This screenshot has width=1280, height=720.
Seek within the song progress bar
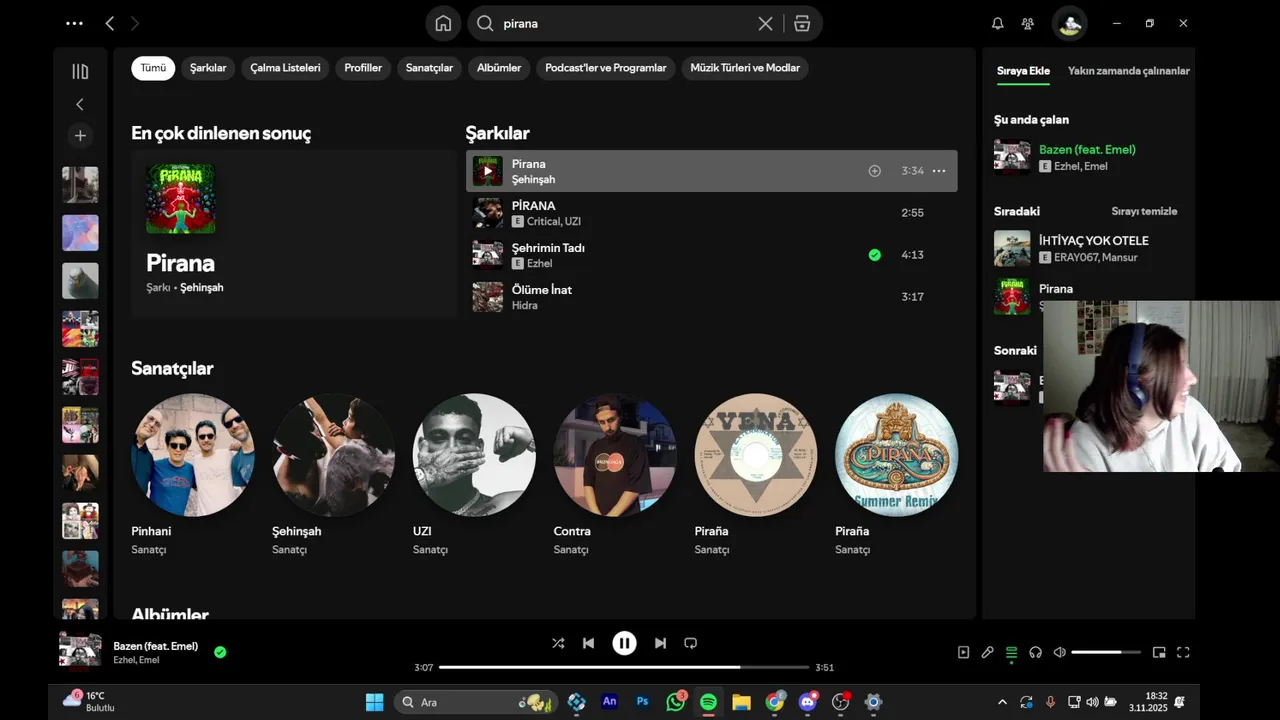click(x=624, y=667)
